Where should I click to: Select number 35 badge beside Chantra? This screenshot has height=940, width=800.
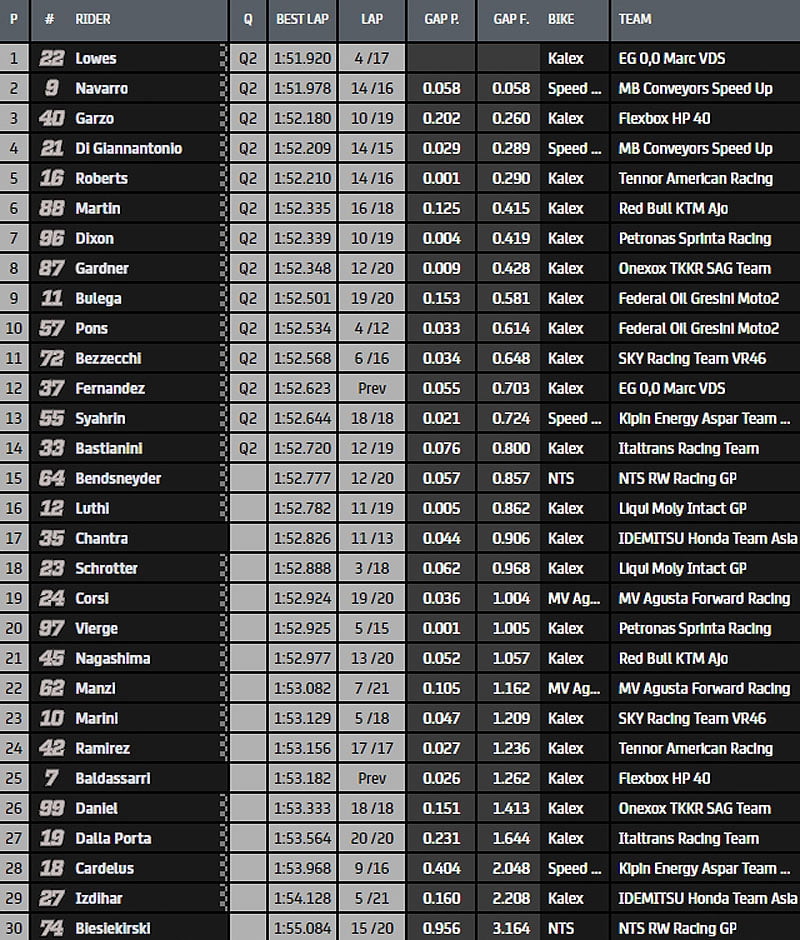[x=52, y=539]
